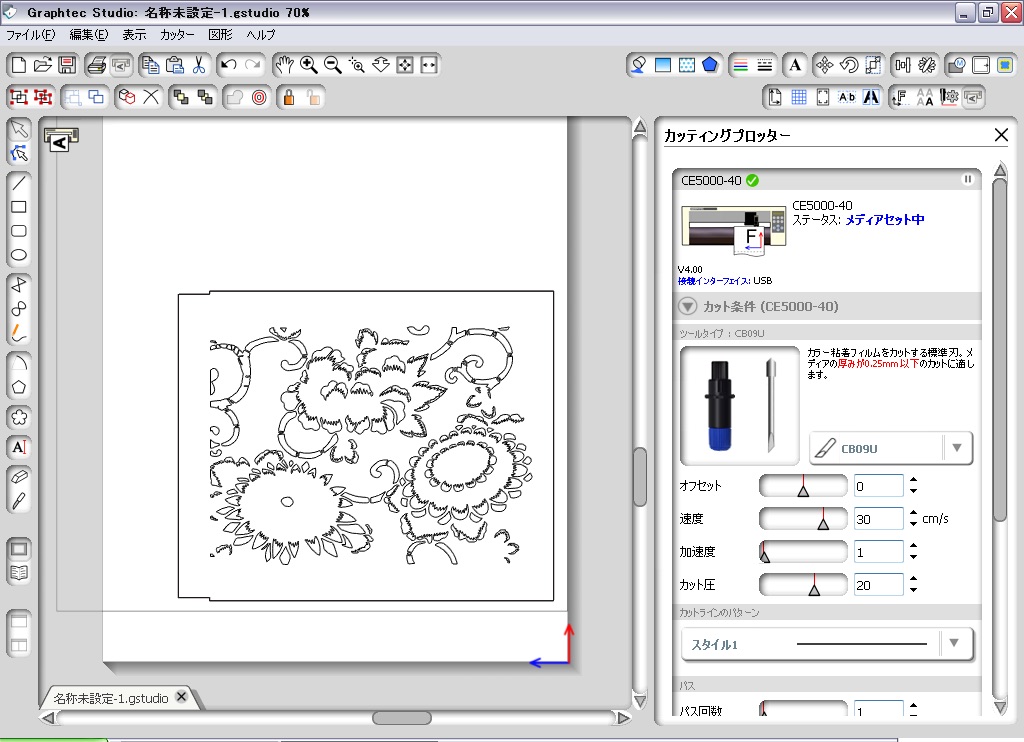Image resolution: width=1024 pixels, height=742 pixels.
Task: Select the Zoom In magnifier icon
Action: tap(310, 64)
